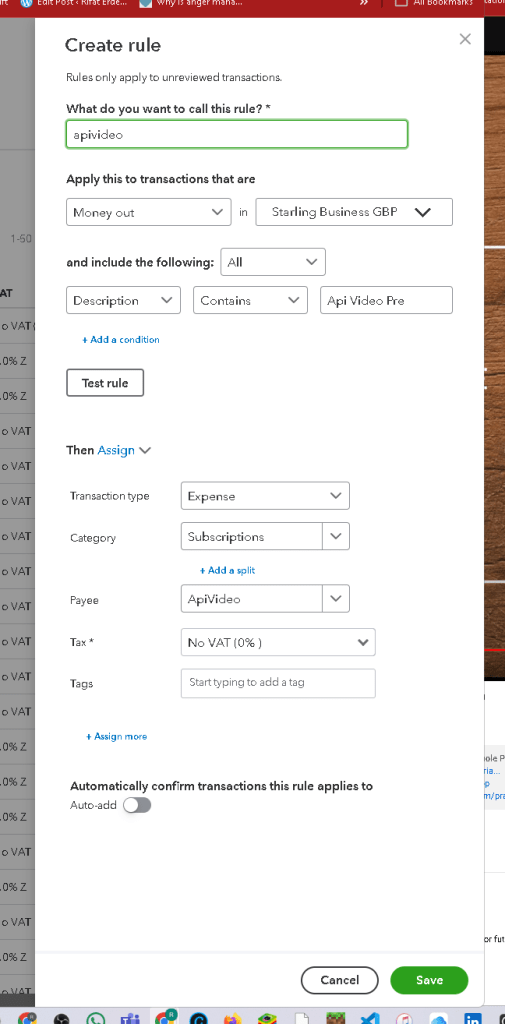505x1024 pixels.
Task: Close the Create rule panel
Action: point(464,39)
